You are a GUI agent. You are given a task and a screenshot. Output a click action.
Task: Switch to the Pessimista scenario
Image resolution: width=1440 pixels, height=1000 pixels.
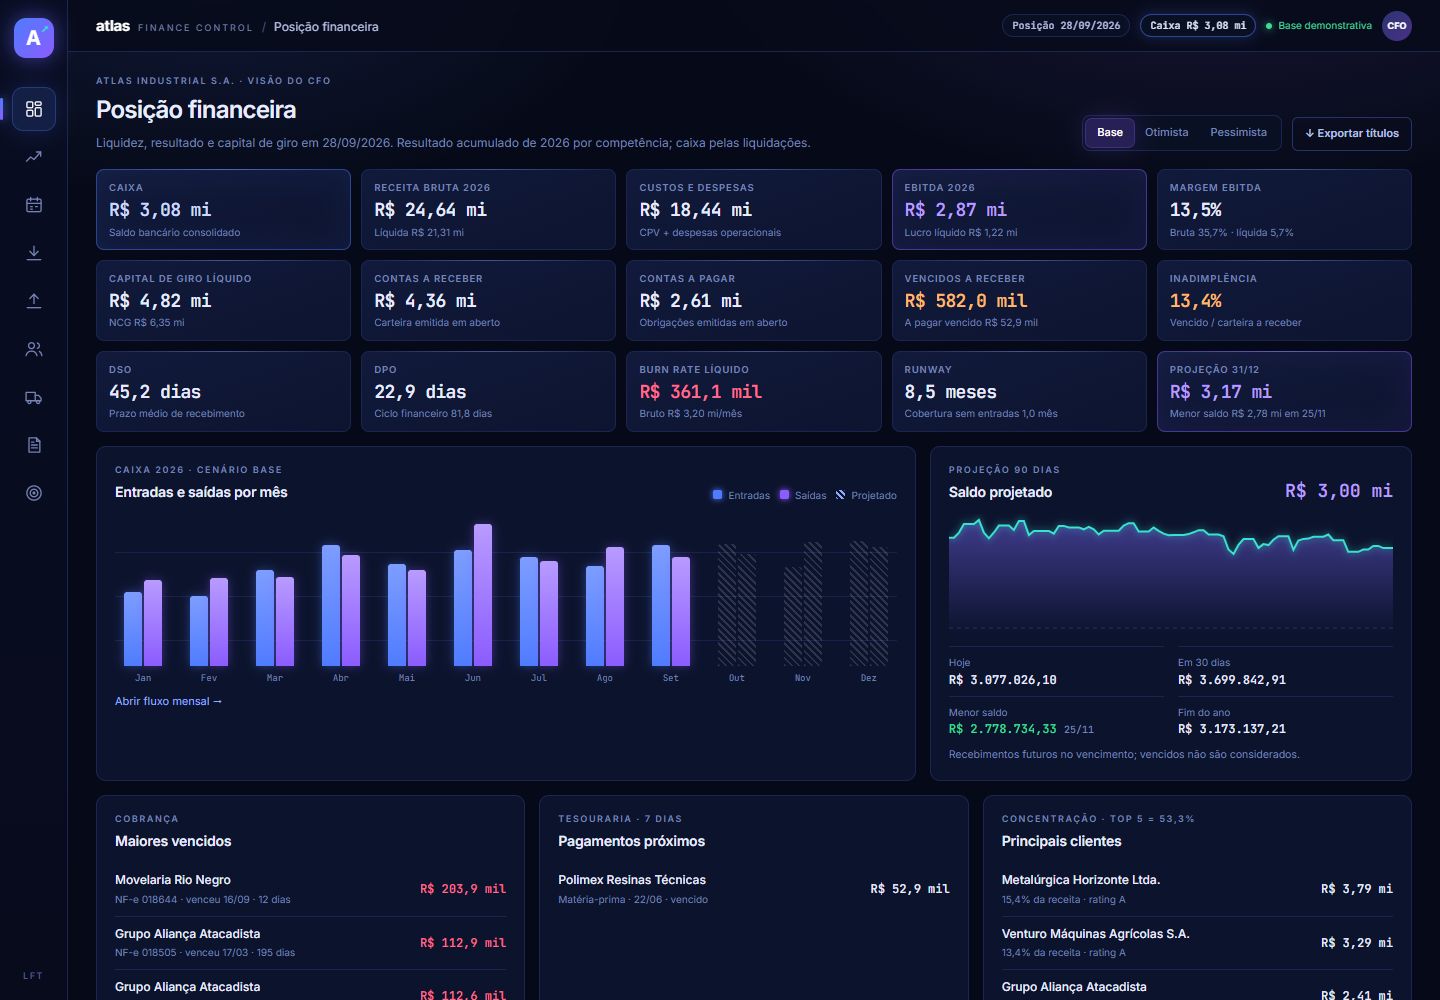click(x=1238, y=132)
